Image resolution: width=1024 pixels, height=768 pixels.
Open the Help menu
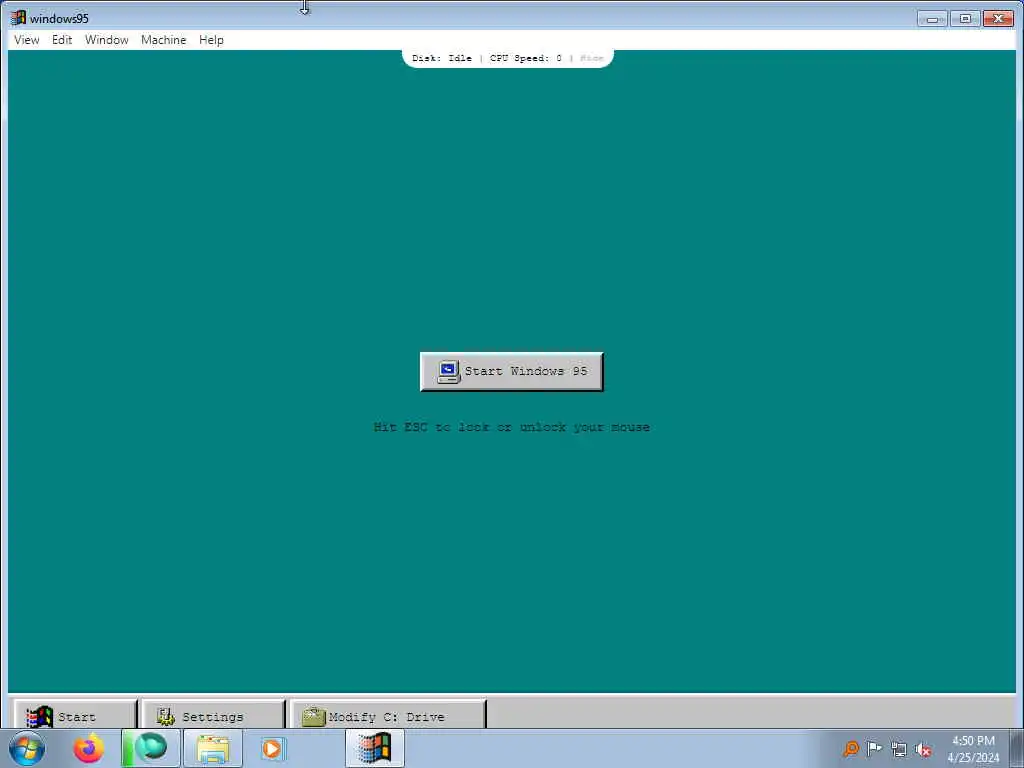click(211, 40)
